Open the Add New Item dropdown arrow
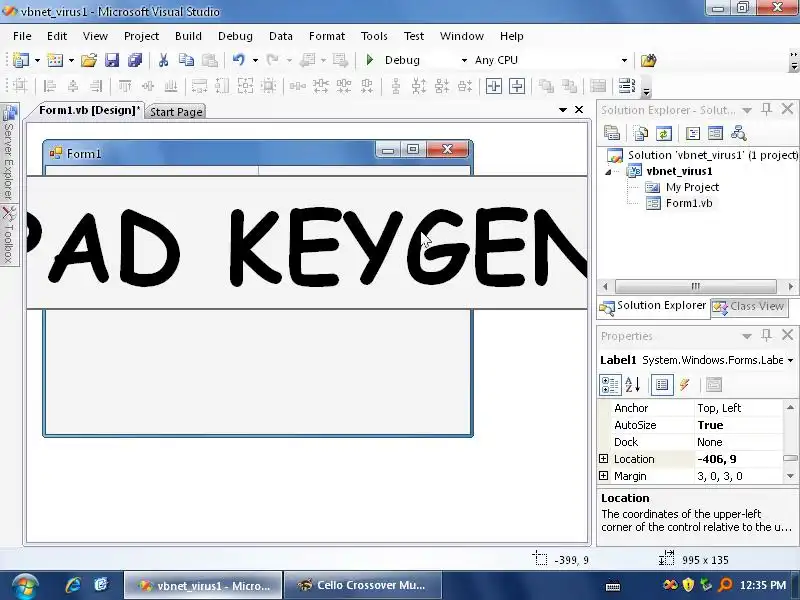 (x=71, y=60)
